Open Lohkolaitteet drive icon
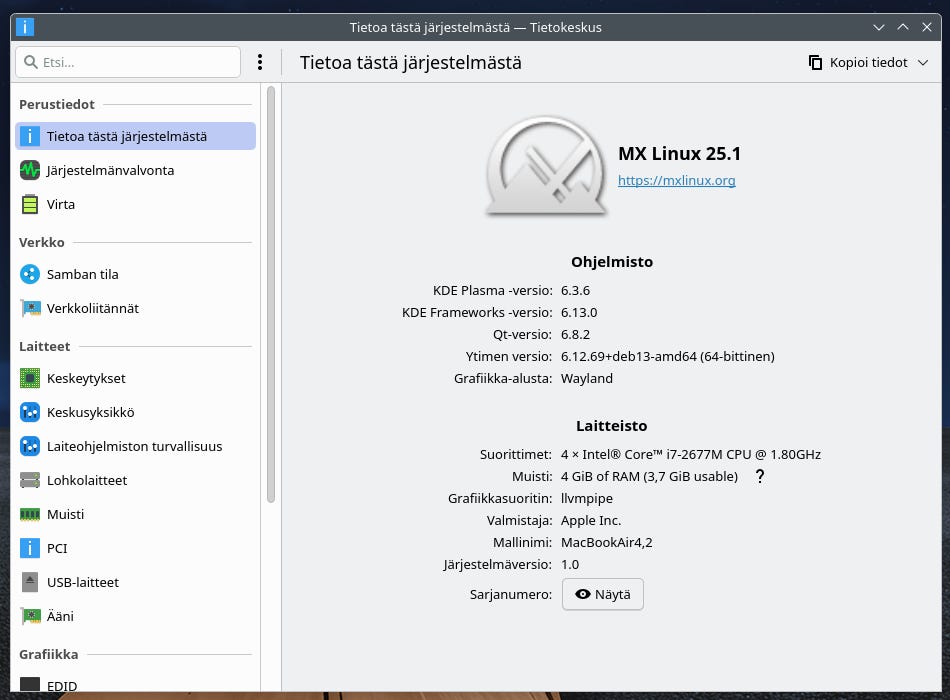This screenshot has width=950, height=700. [x=30, y=480]
